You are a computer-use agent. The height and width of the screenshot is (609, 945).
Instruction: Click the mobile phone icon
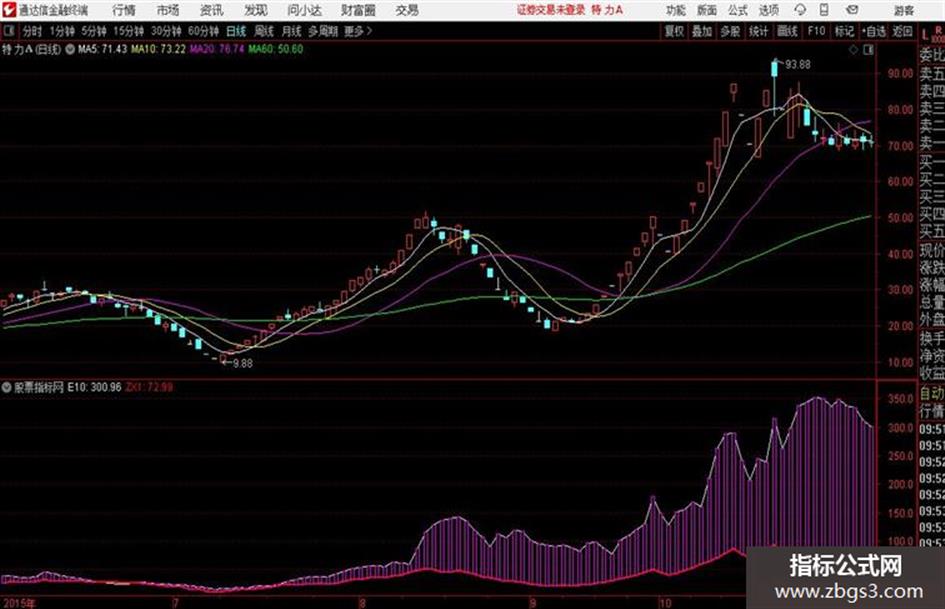click(x=824, y=10)
